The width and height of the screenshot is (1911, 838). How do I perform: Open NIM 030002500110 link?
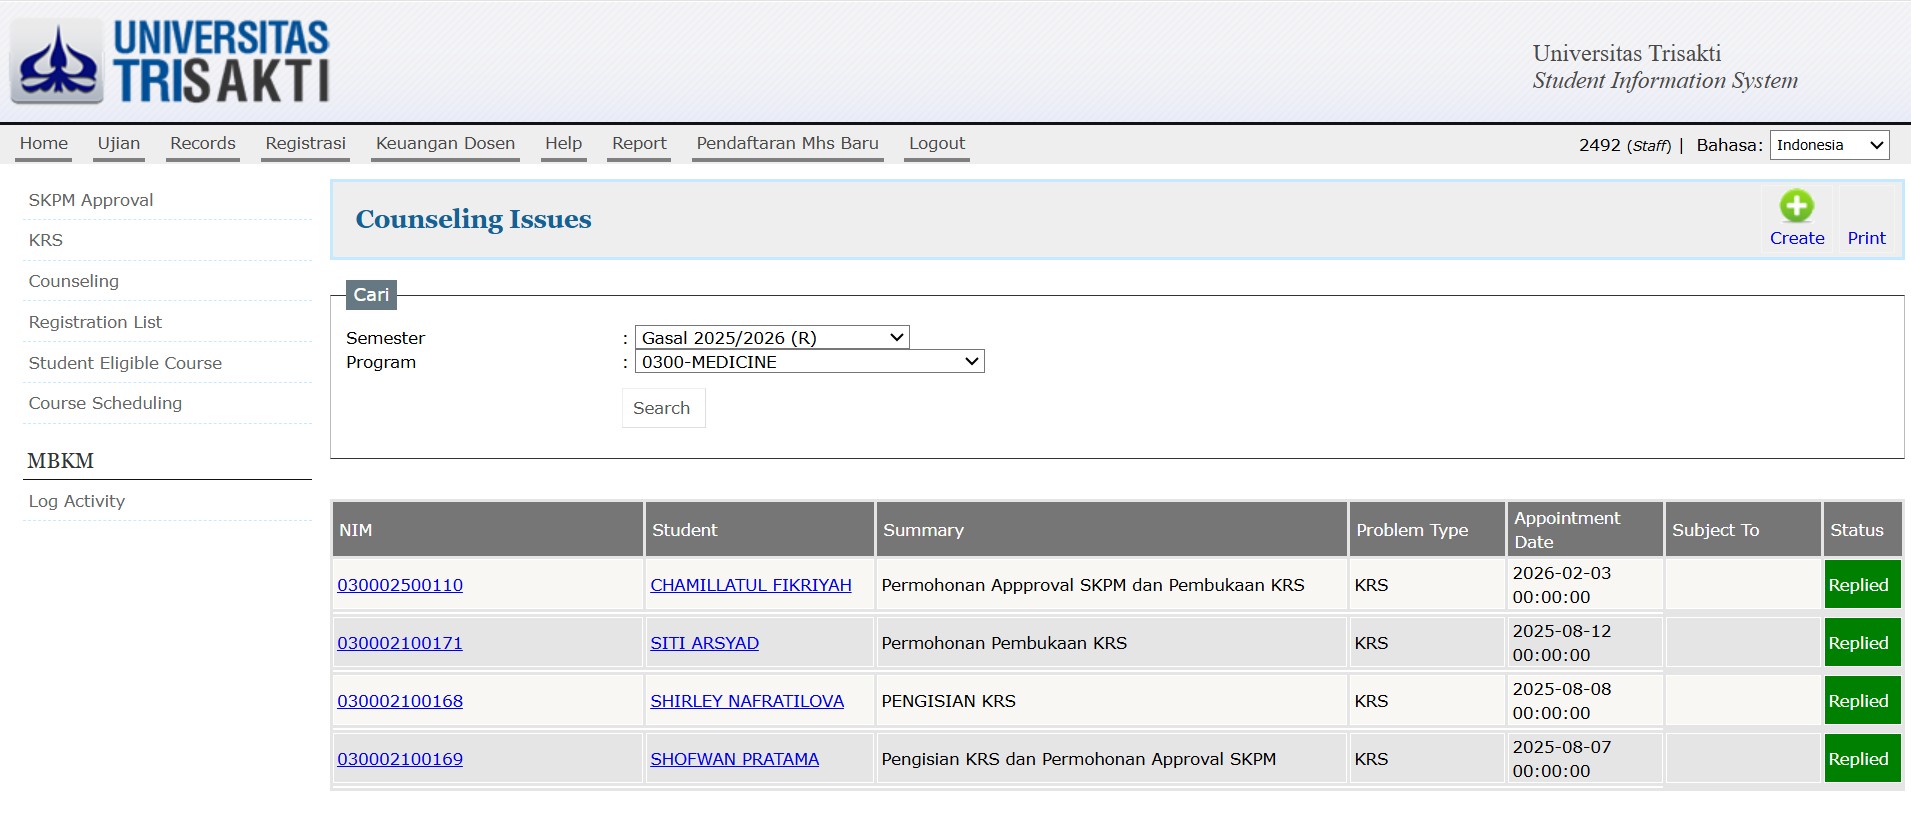tap(400, 585)
